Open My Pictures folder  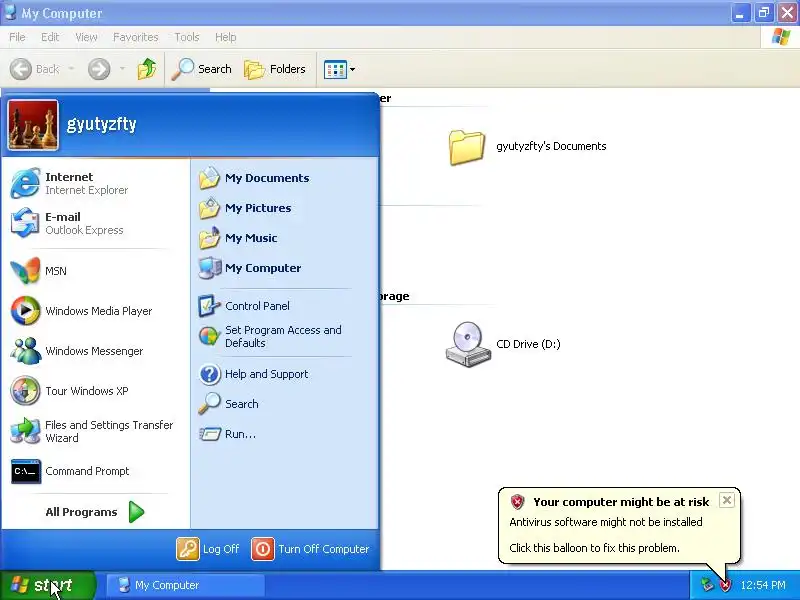pos(285,208)
